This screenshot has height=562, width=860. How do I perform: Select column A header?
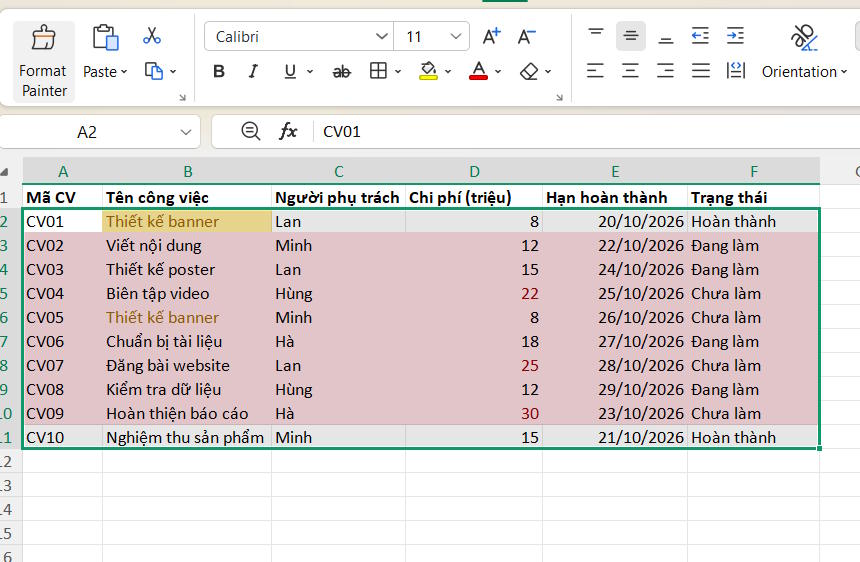point(63,172)
